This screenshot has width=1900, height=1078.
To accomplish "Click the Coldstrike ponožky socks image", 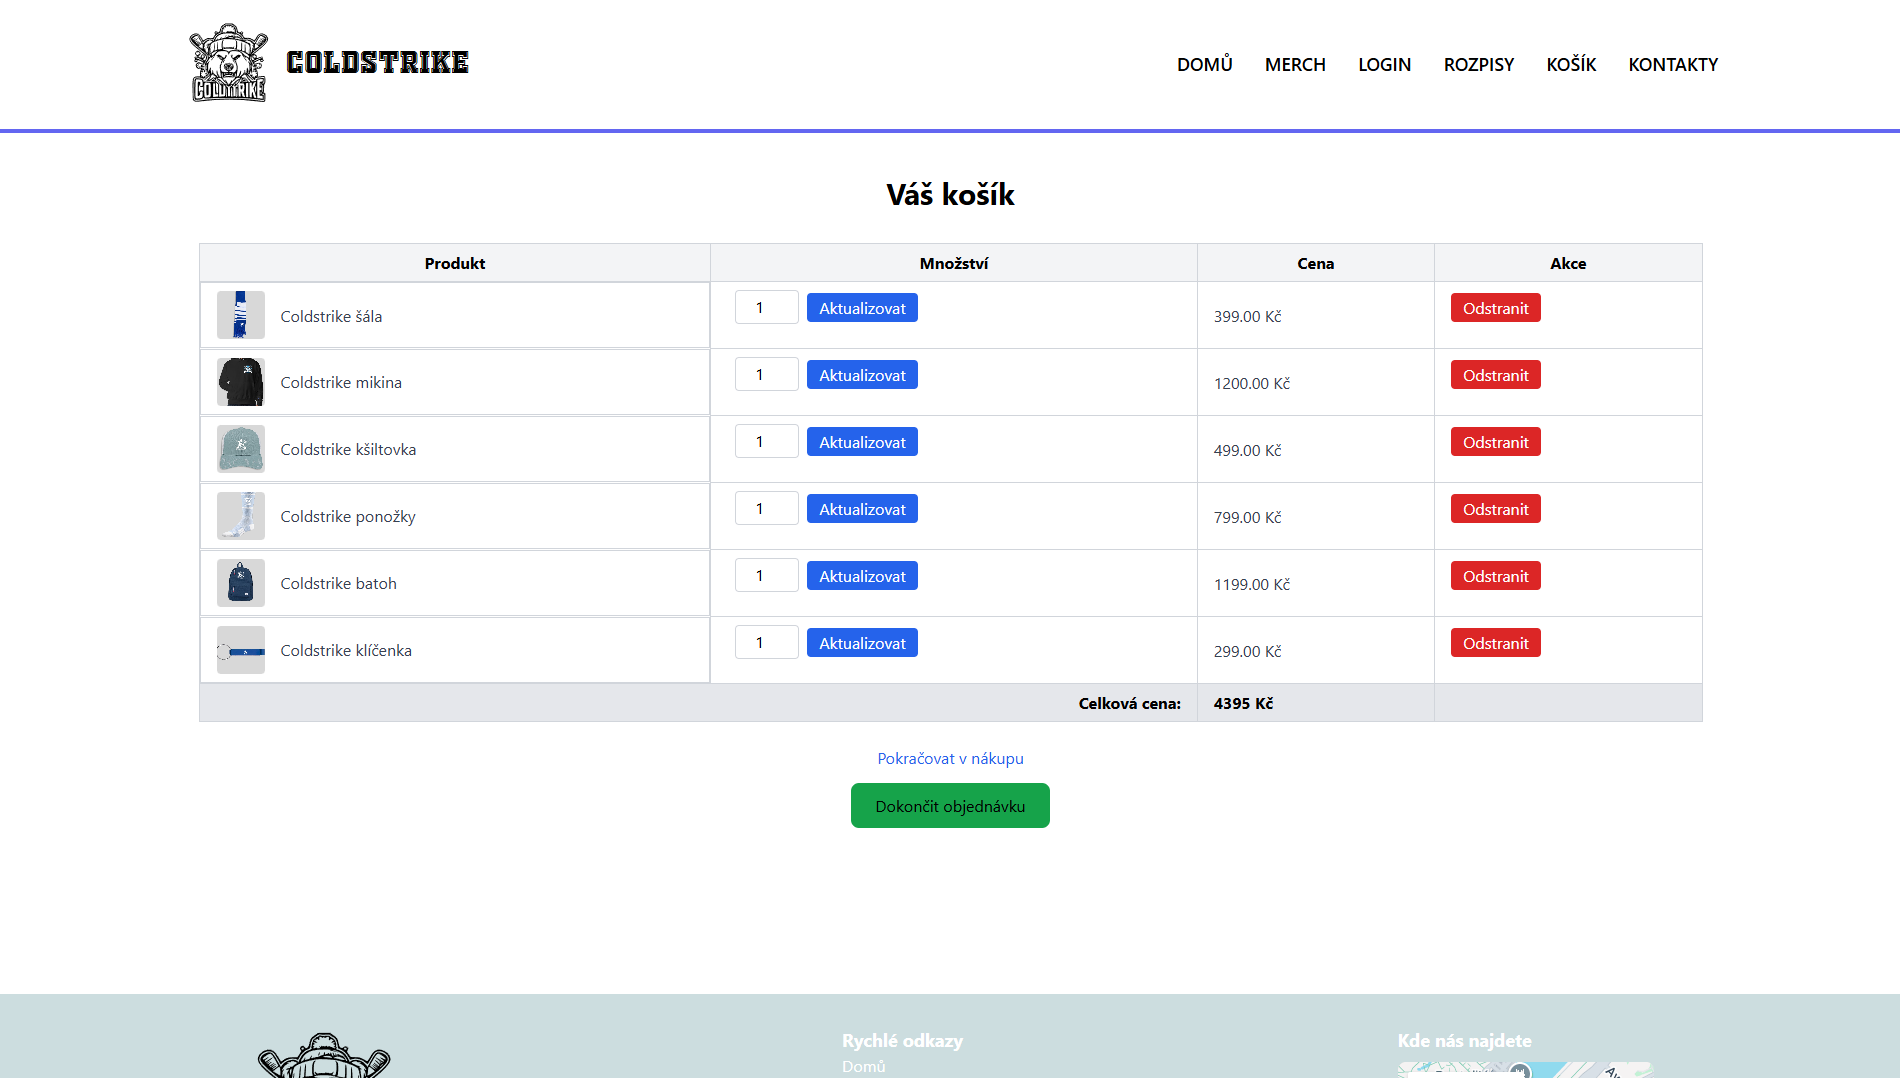I will click(x=240, y=516).
